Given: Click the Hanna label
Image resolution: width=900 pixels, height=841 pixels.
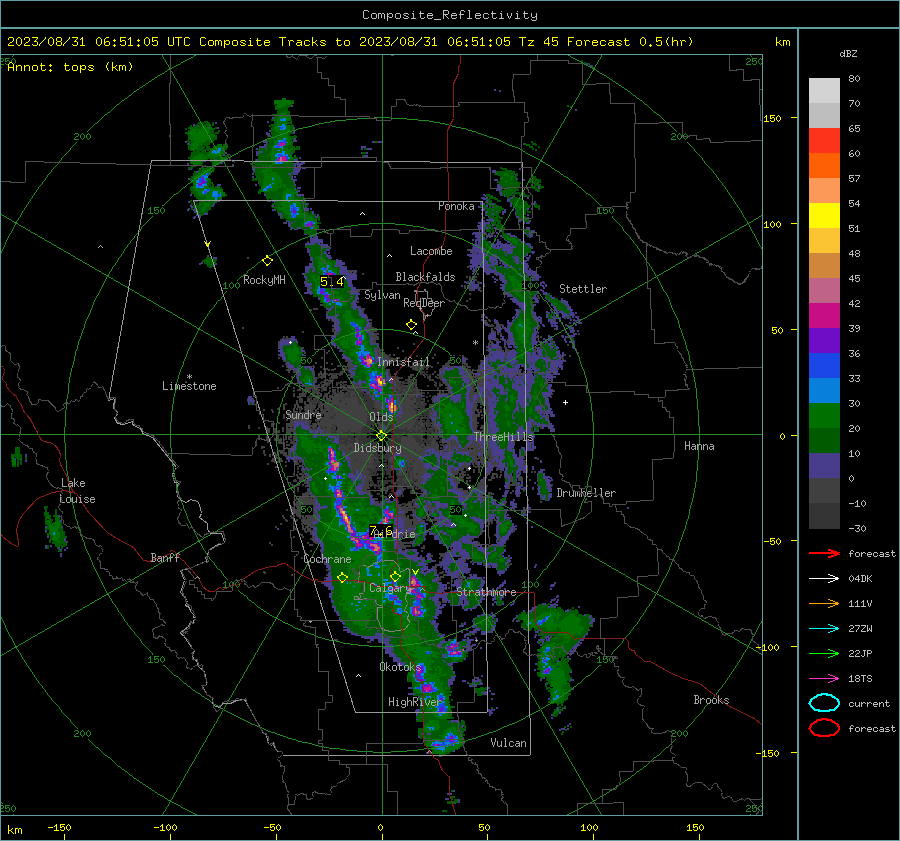Looking at the screenshot, I should (x=699, y=446).
